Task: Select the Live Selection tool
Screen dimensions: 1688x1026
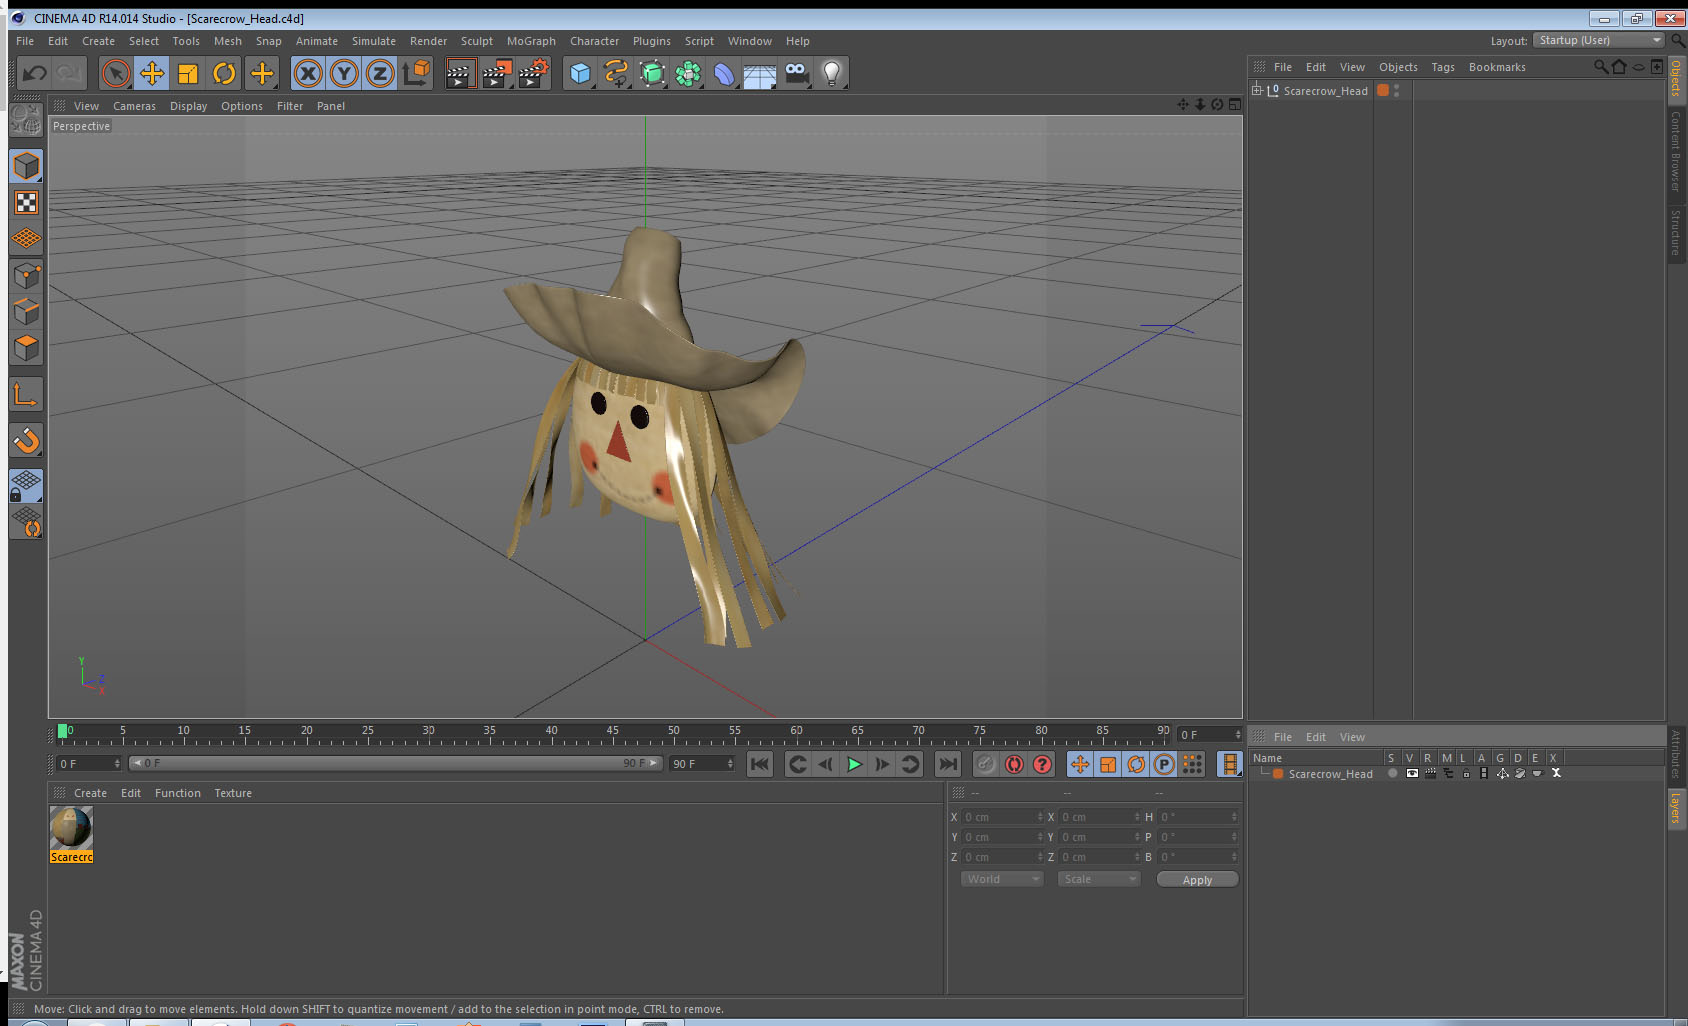Action: click(116, 73)
